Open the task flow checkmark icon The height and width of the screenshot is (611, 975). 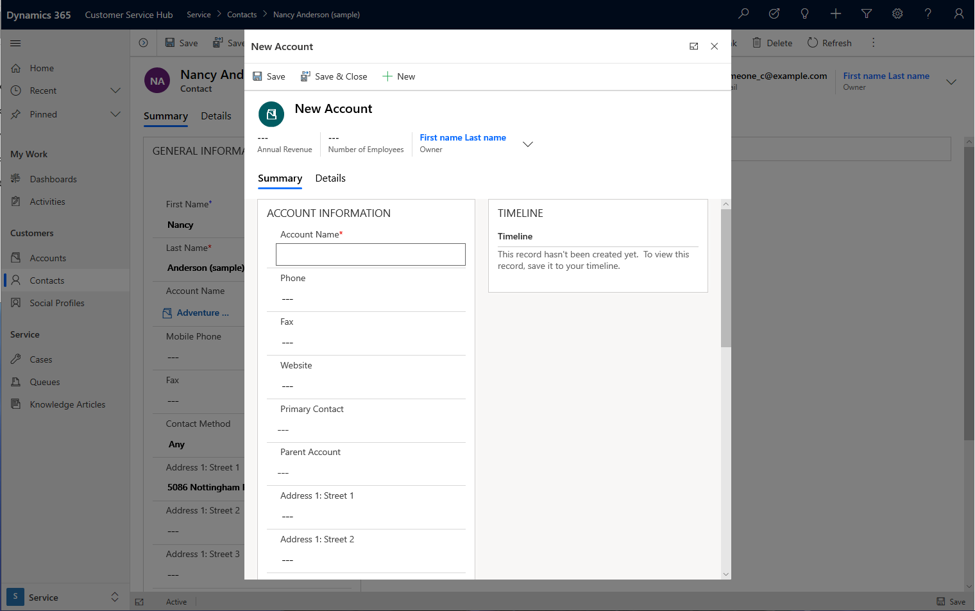click(774, 14)
